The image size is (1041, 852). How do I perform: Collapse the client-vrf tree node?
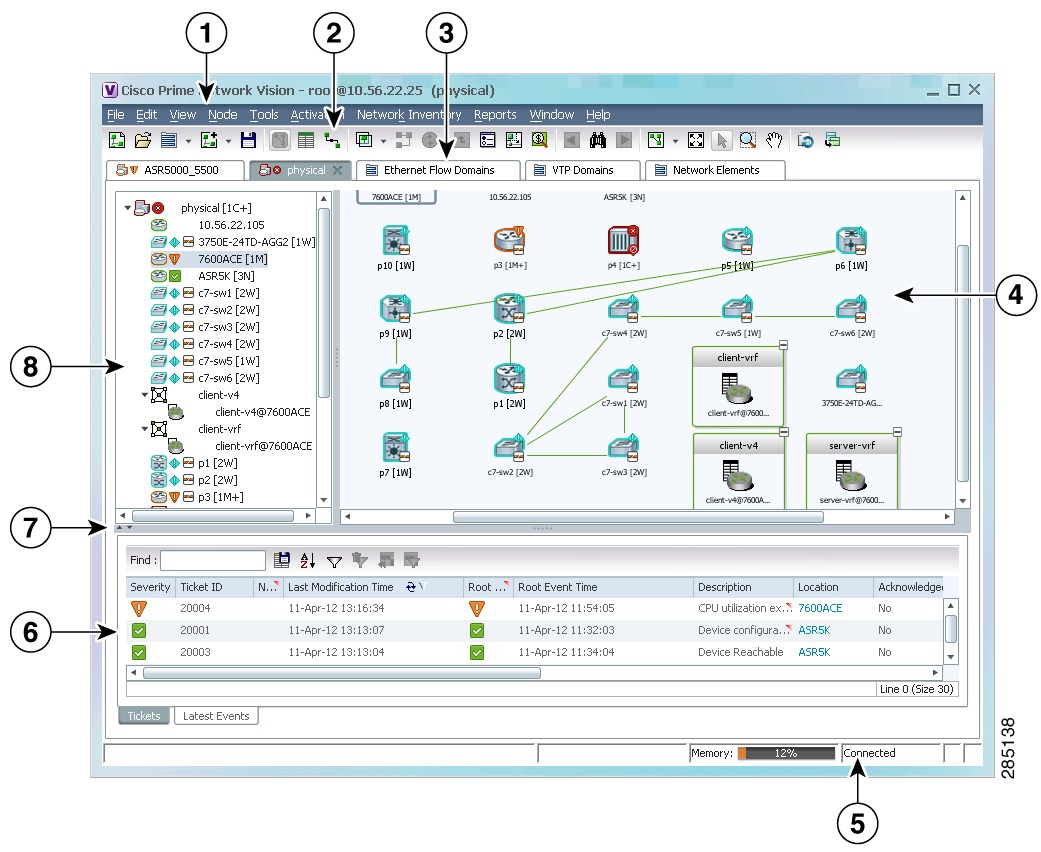[x=145, y=429]
